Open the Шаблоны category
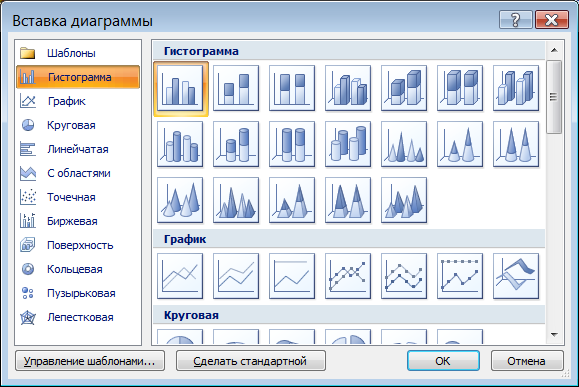This screenshot has width=579, height=387. [x=78, y=53]
